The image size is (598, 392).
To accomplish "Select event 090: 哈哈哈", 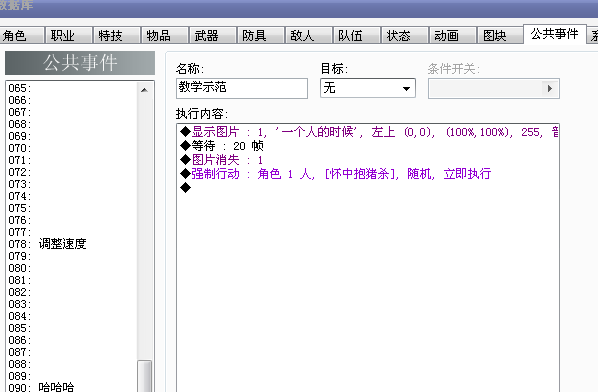I will tap(72, 387).
